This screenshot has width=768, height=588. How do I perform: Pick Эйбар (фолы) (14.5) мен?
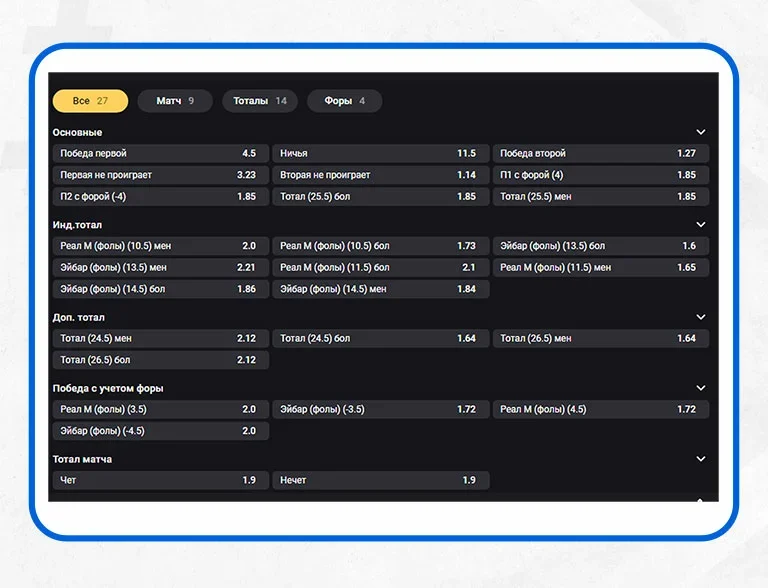coord(381,289)
